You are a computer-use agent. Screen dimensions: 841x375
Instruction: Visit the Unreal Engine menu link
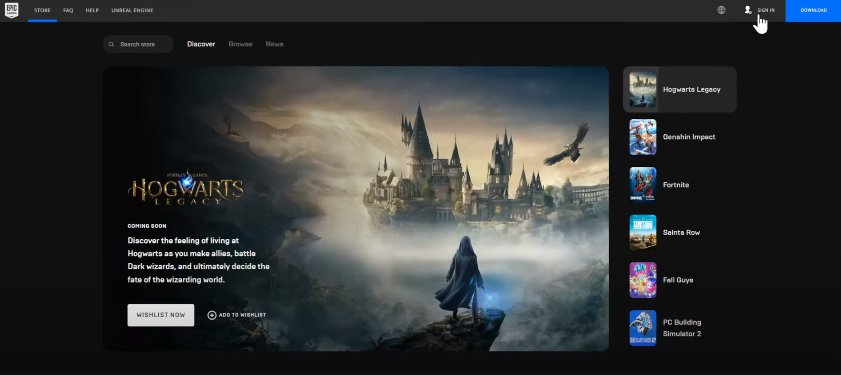click(x=132, y=10)
